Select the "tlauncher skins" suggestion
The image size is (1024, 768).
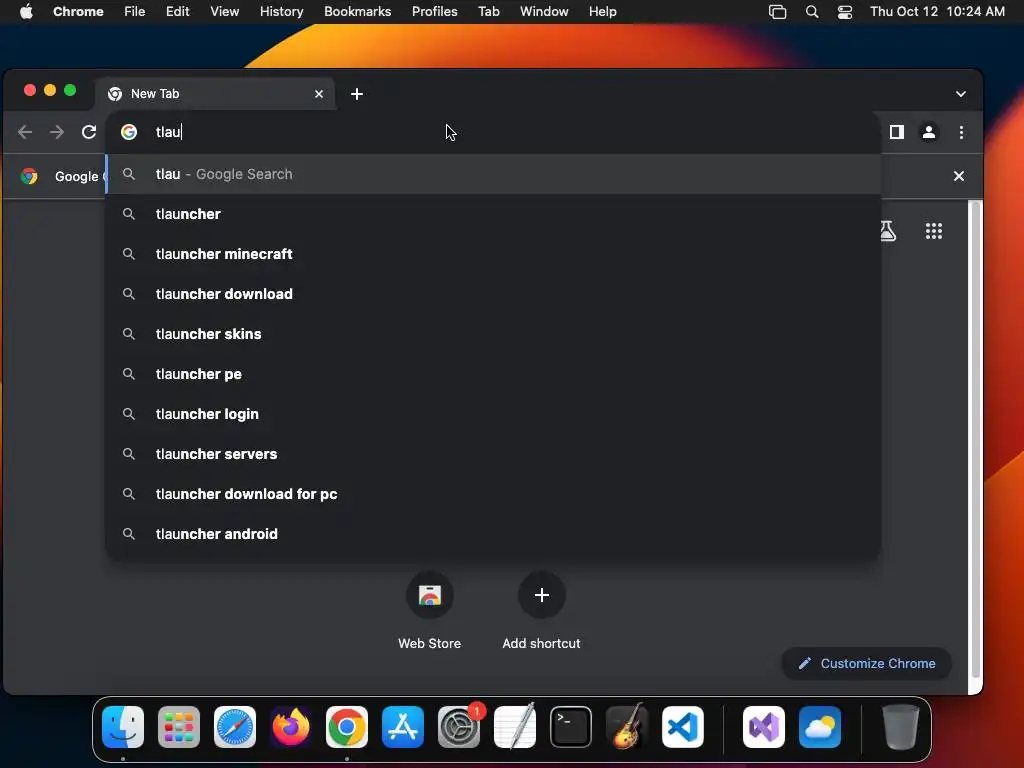494,334
